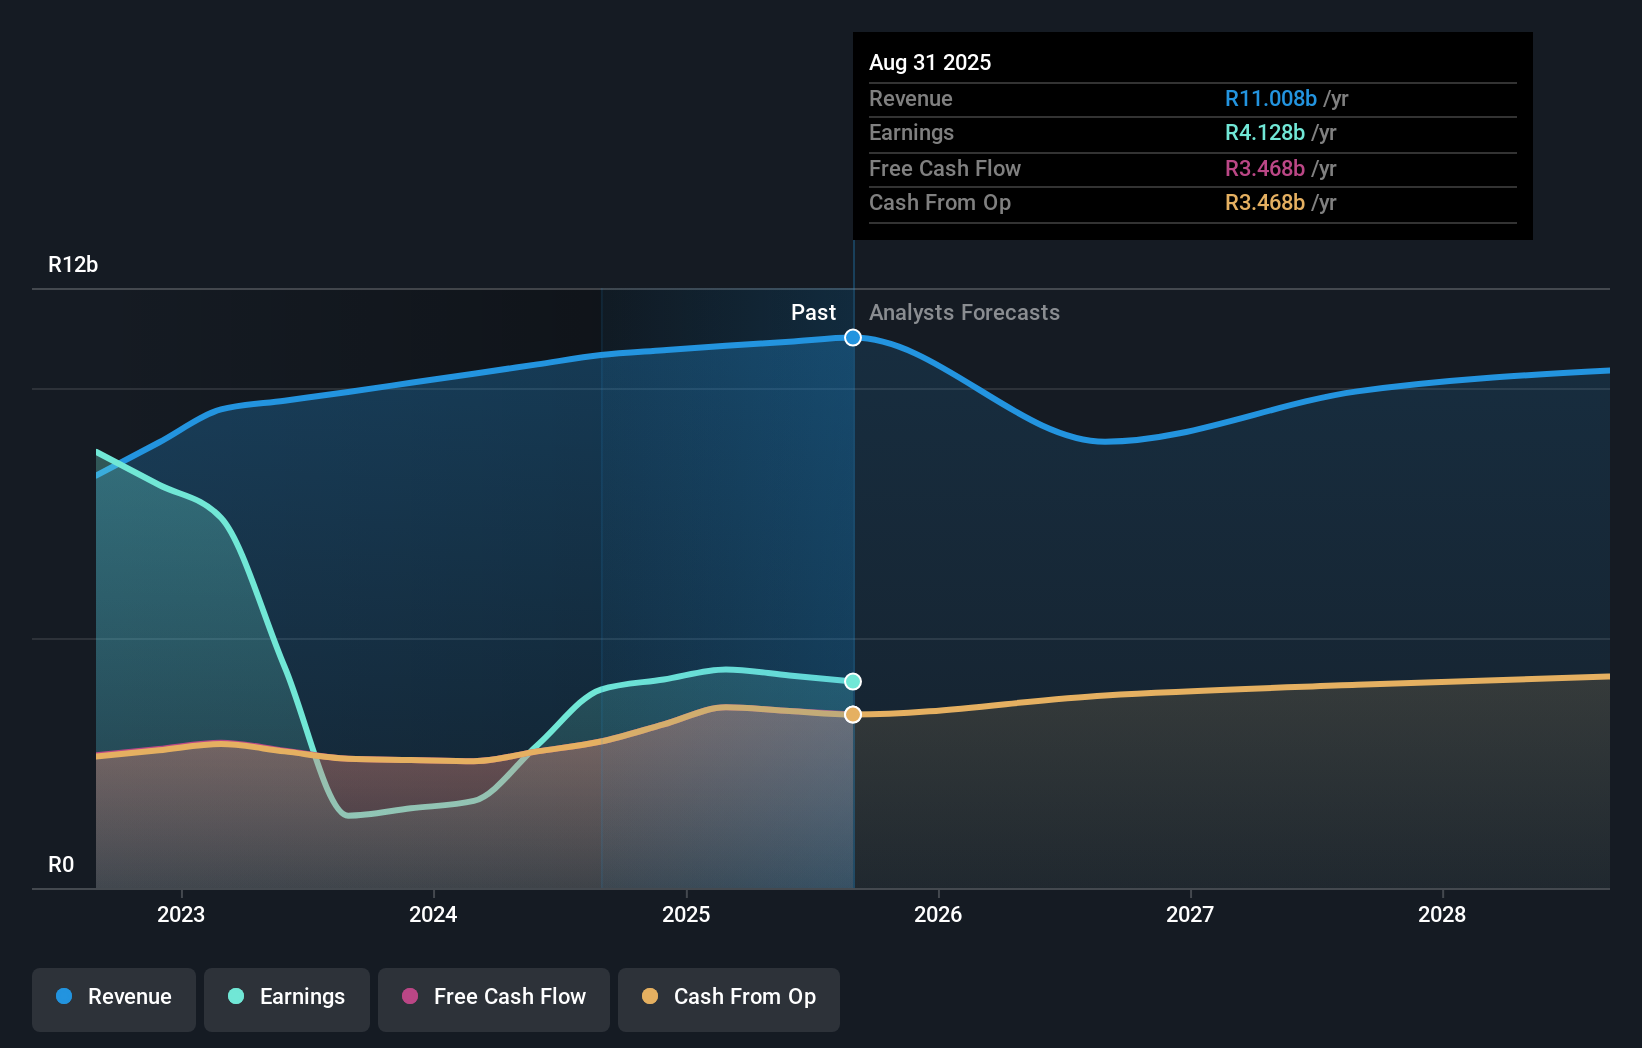Toggle the Earnings series visibility

(x=287, y=999)
